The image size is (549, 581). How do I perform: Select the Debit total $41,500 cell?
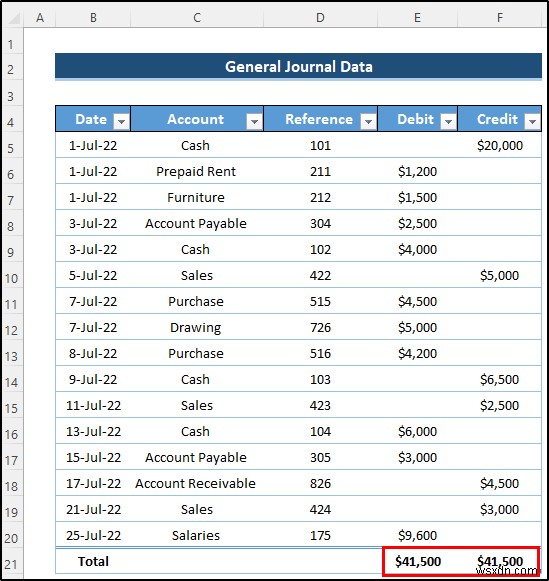tap(418, 561)
